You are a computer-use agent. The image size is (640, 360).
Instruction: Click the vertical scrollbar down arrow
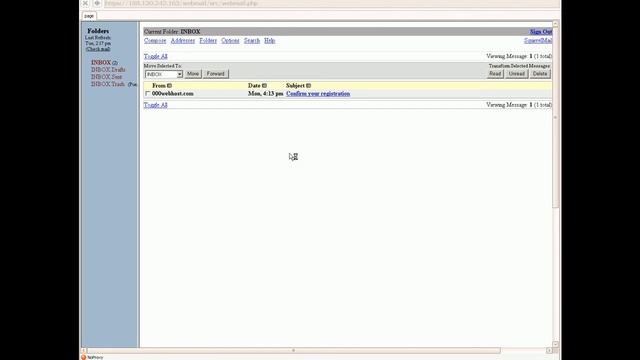[556, 344]
